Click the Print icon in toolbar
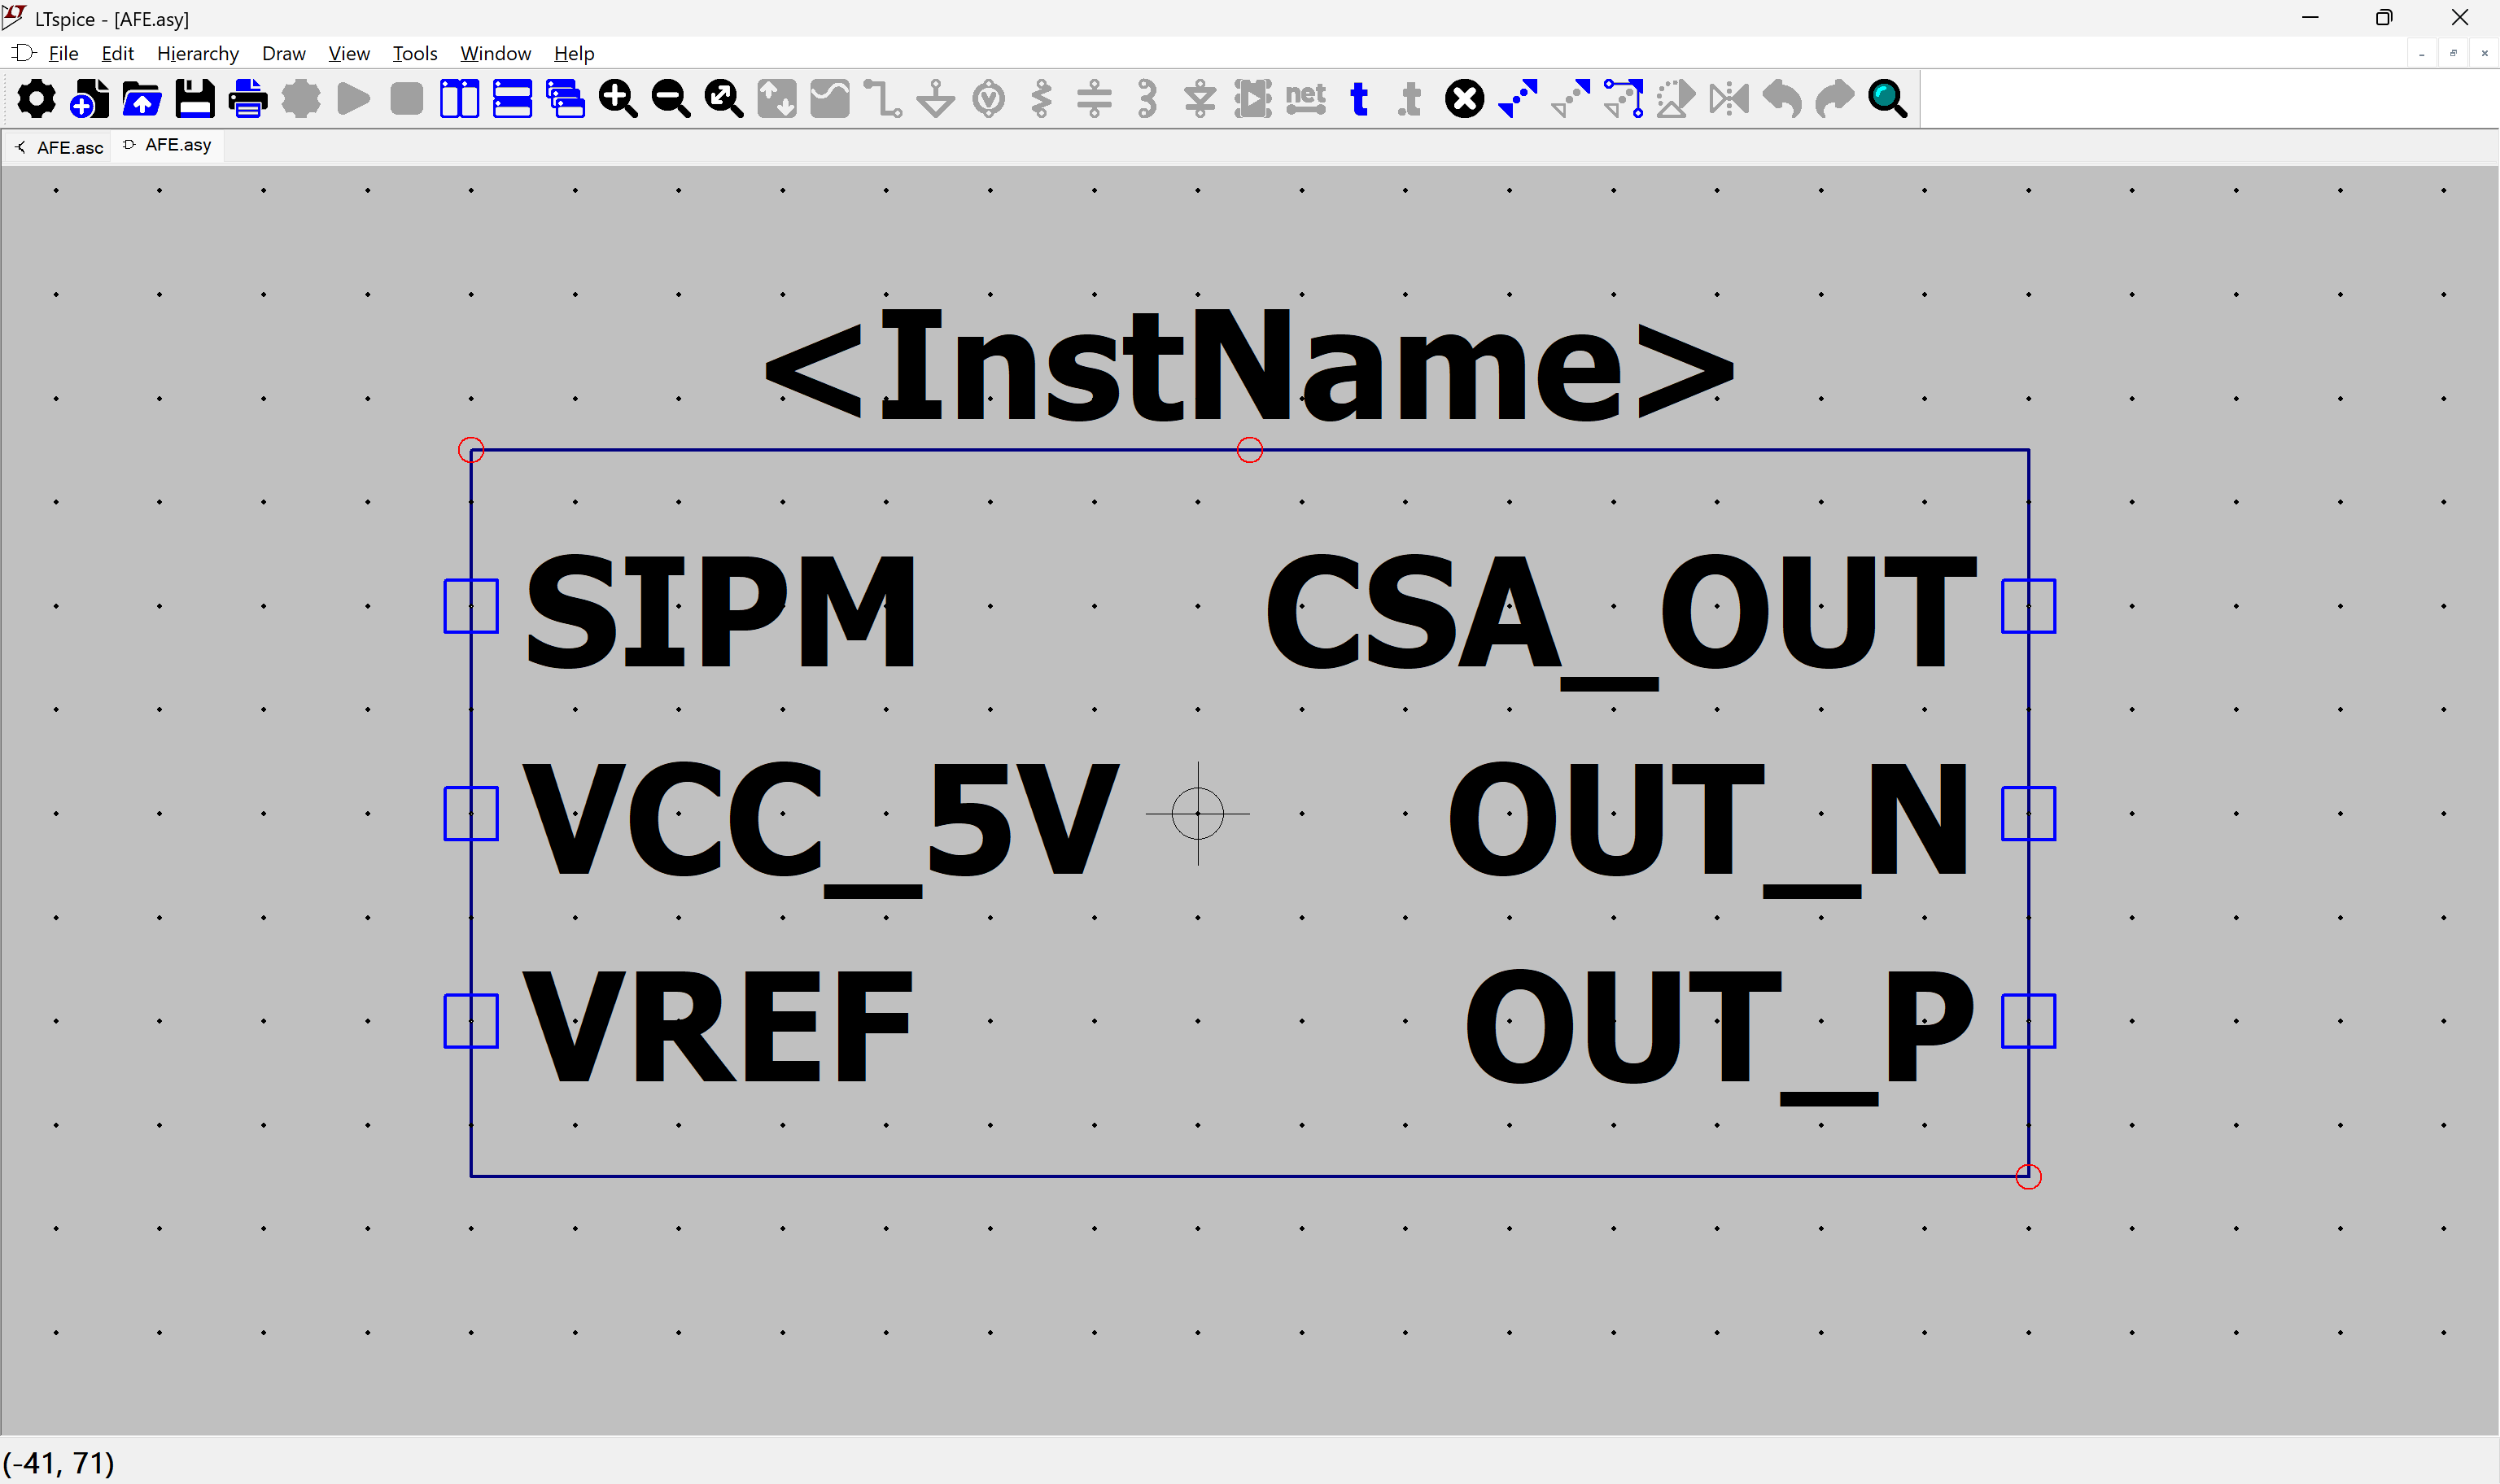Viewport: 2500px width, 1484px height. (248, 99)
